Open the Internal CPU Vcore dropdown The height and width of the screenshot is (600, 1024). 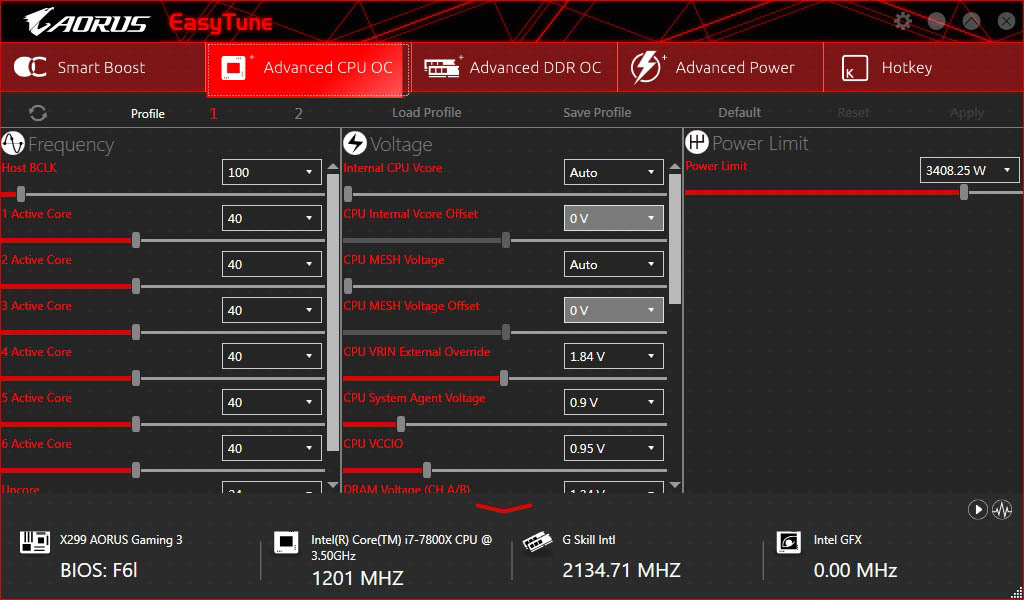613,172
